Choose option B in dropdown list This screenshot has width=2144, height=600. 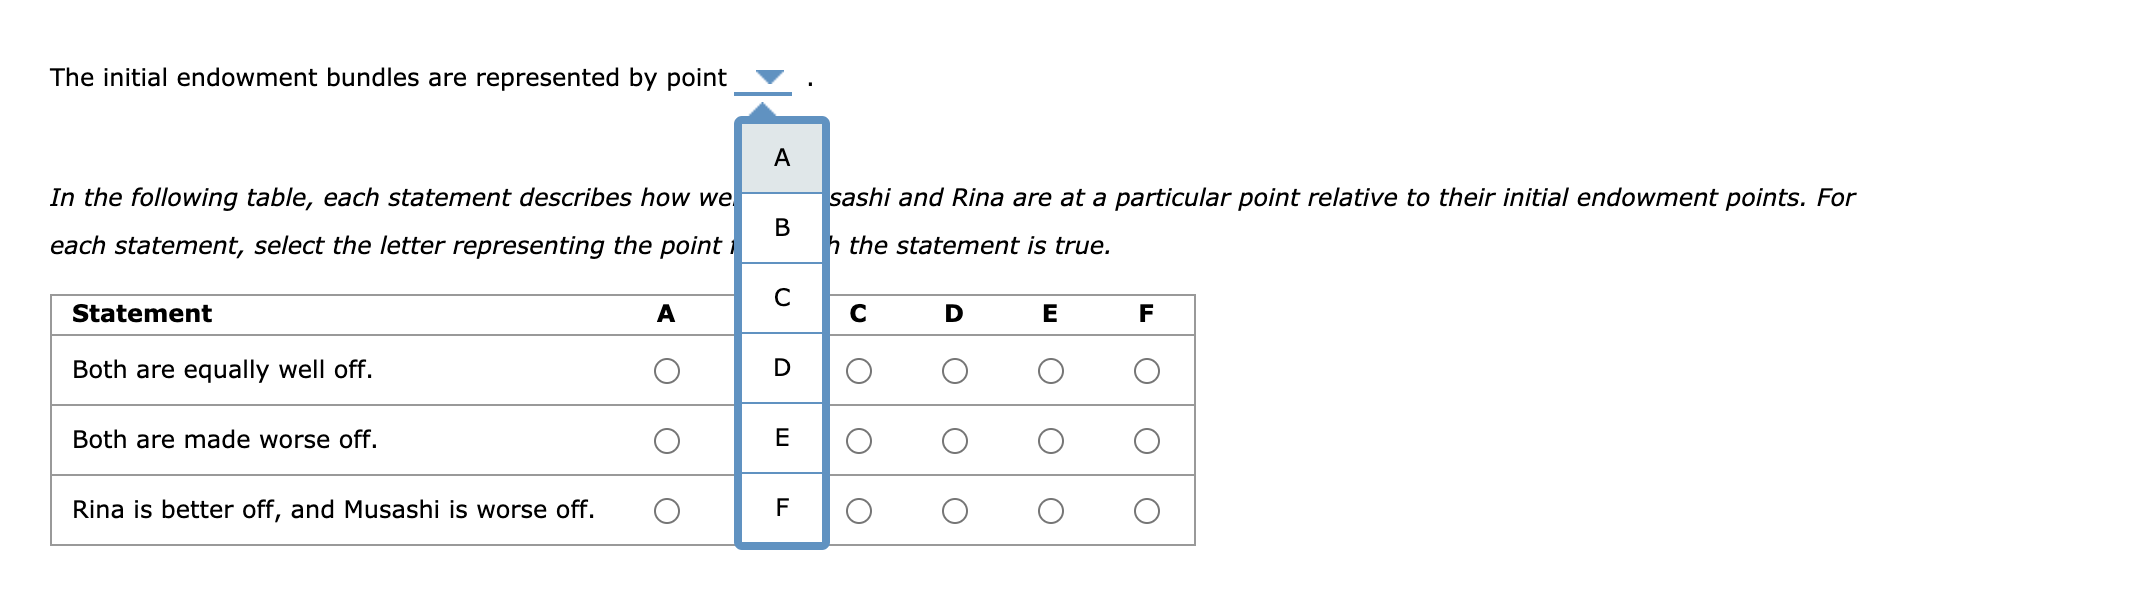tap(782, 228)
